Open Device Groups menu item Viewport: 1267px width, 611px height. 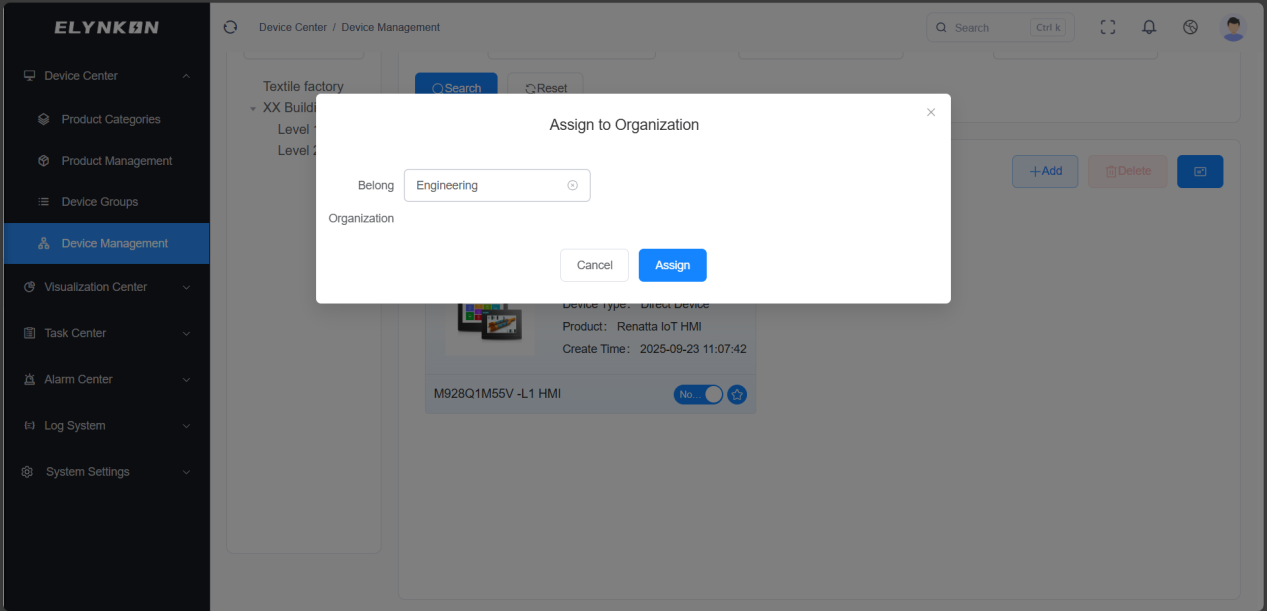pyautogui.click(x=105, y=202)
